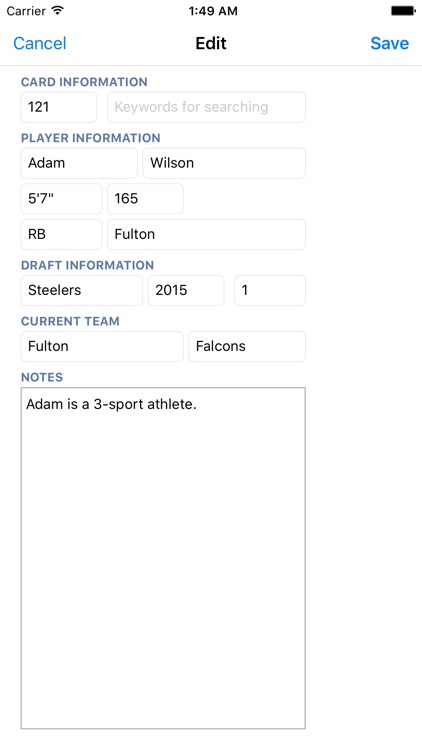Focus the Keywords for searching field
The height and width of the screenshot is (750, 422).
tap(206, 107)
